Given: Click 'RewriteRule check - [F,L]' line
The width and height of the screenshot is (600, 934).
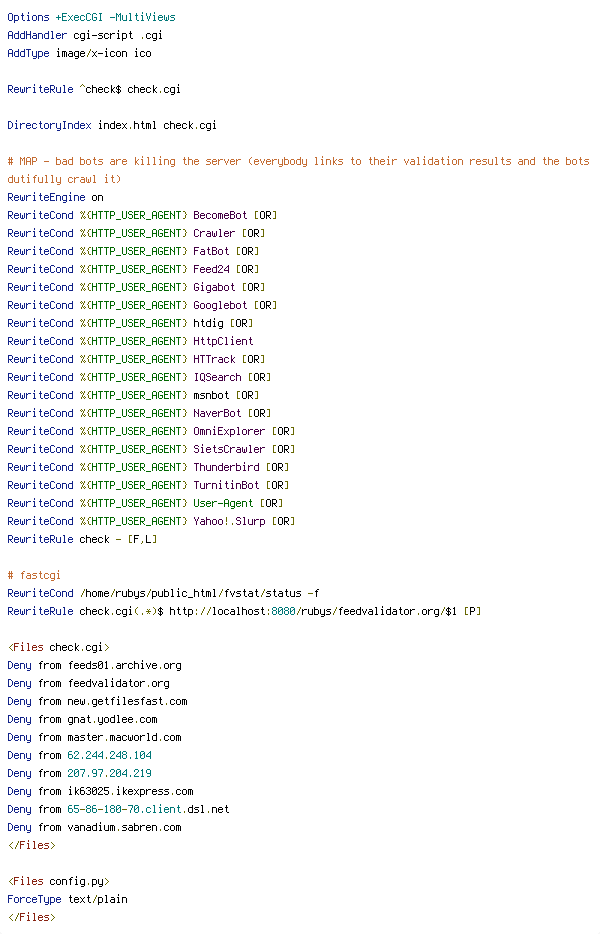Looking at the screenshot, I should 82,539.
